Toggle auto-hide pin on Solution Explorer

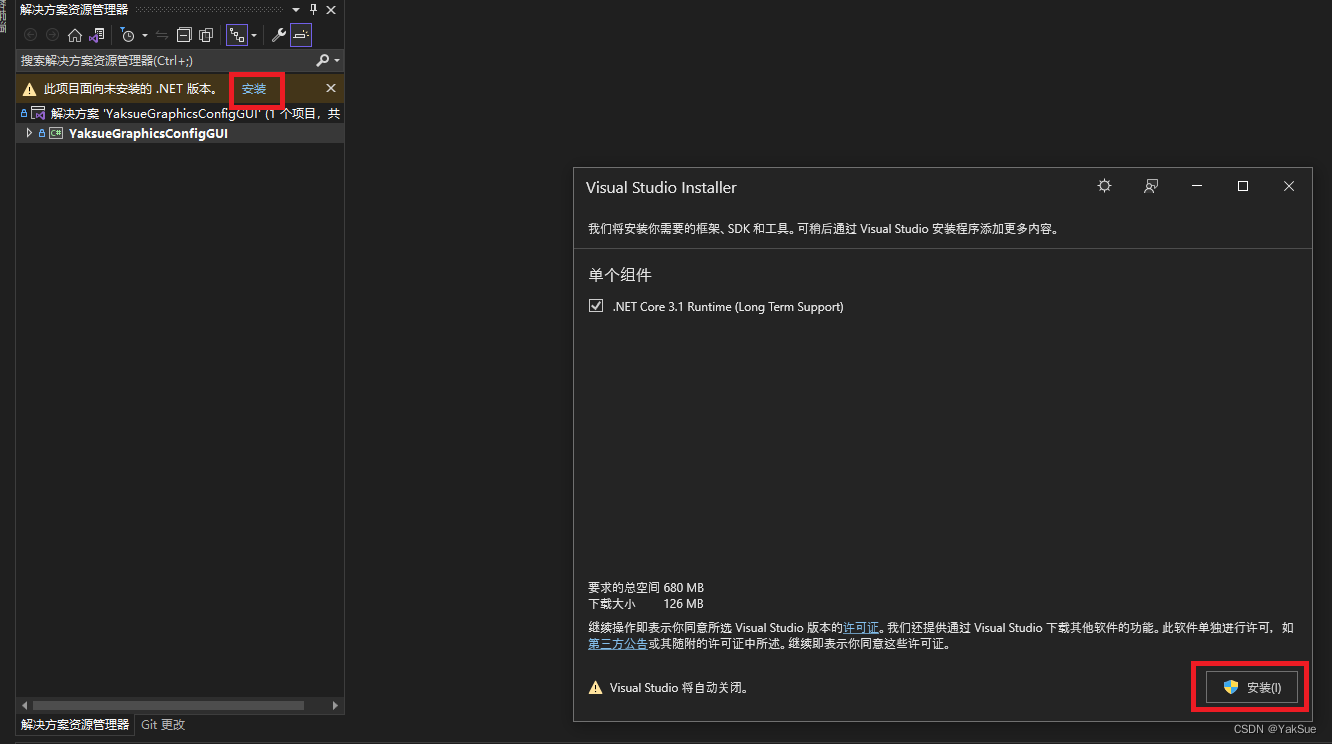coord(313,9)
